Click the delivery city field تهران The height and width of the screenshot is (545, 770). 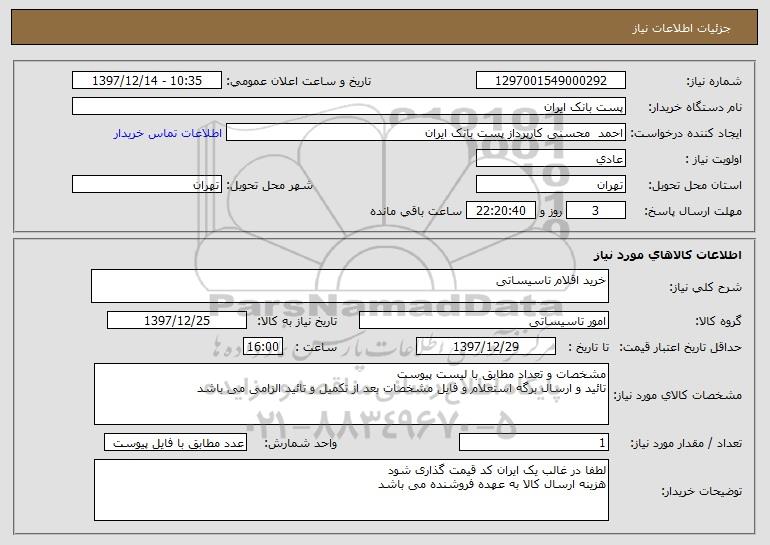[147, 185]
